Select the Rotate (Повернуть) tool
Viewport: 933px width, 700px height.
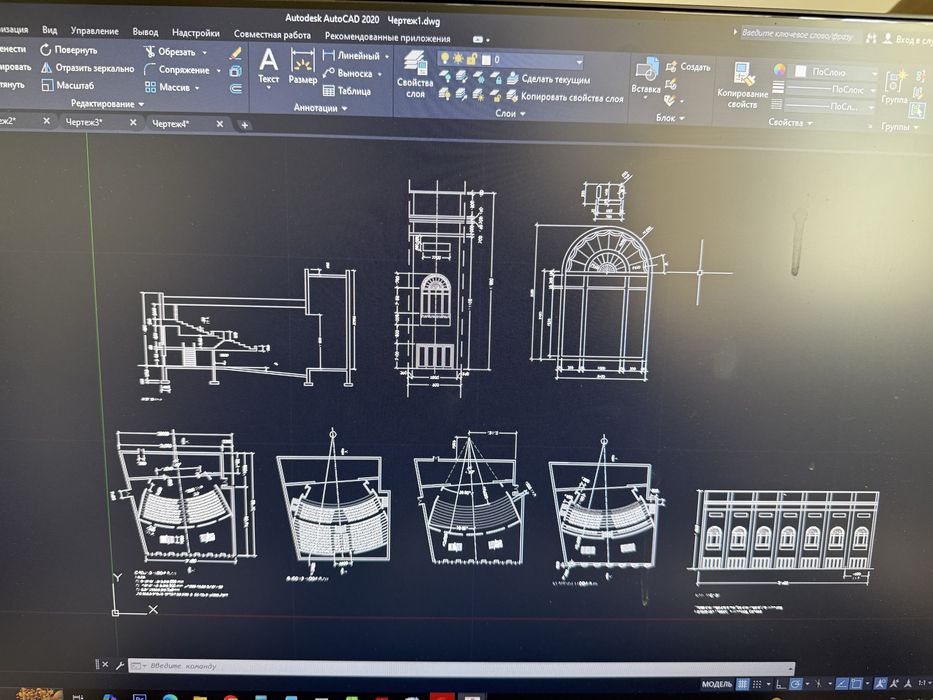pos(68,50)
